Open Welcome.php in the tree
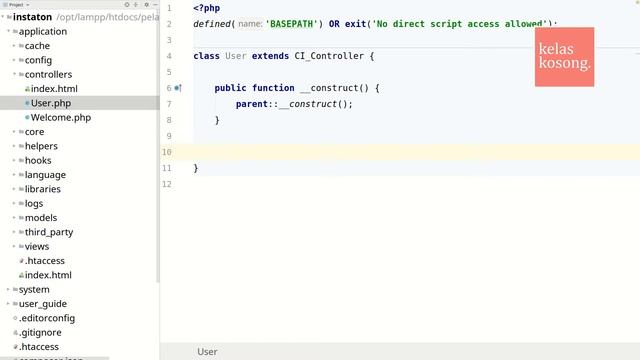Viewport: 640px width, 360px height. (x=61, y=118)
